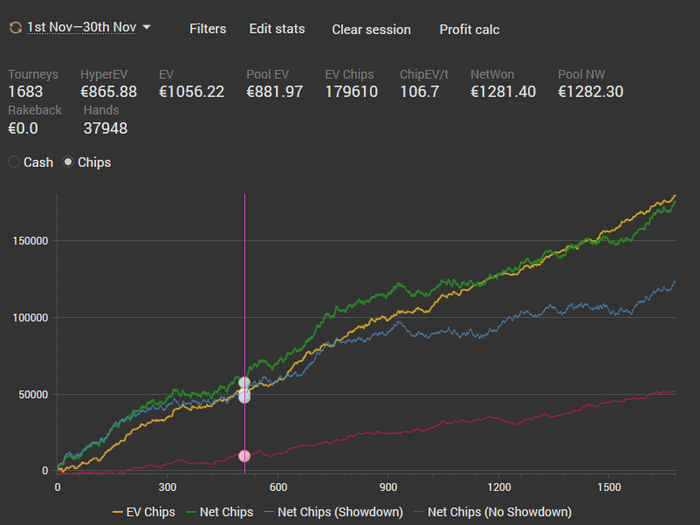700x525 pixels.
Task: Open the Profit calc tool
Action: pyautogui.click(x=469, y=29)
